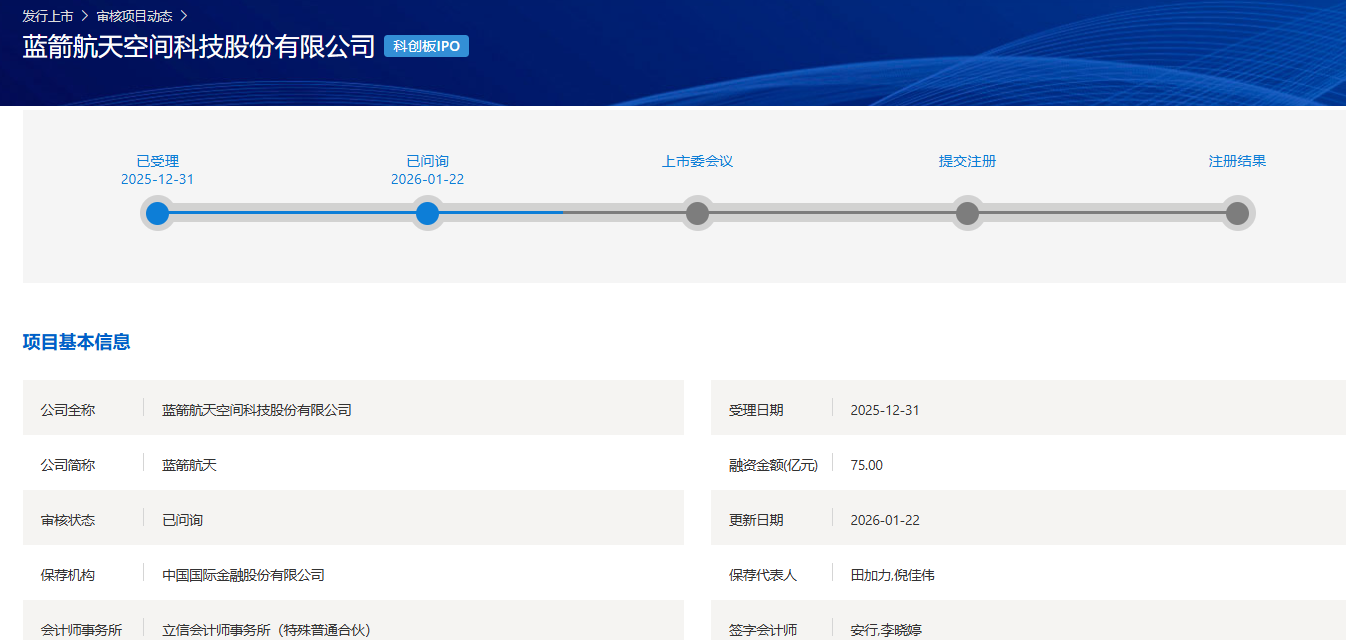Click the 立信会计师事务所 accounting firm entry

coord(266,630)
